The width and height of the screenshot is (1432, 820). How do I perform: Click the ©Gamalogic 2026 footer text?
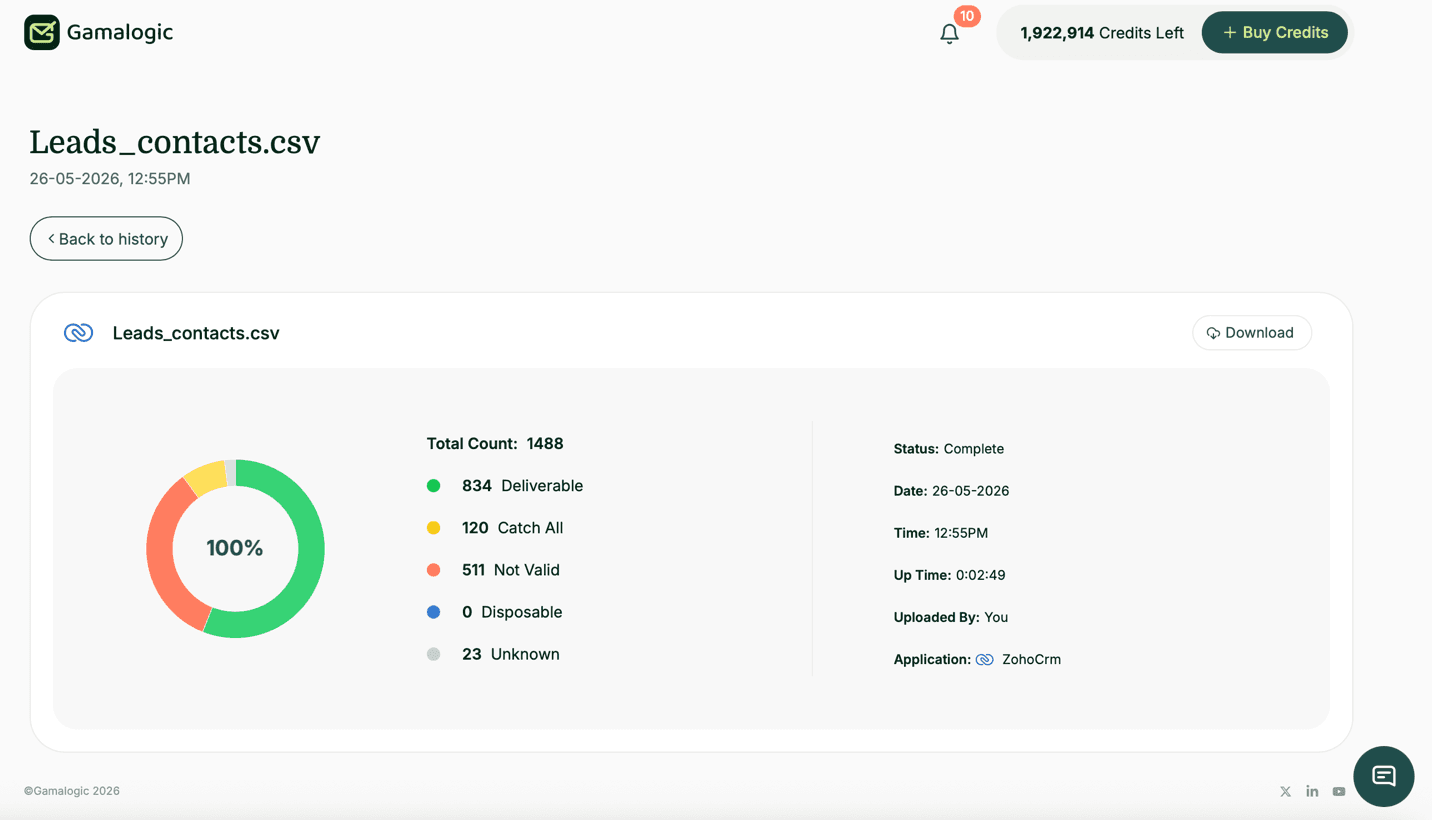[72, 791]
